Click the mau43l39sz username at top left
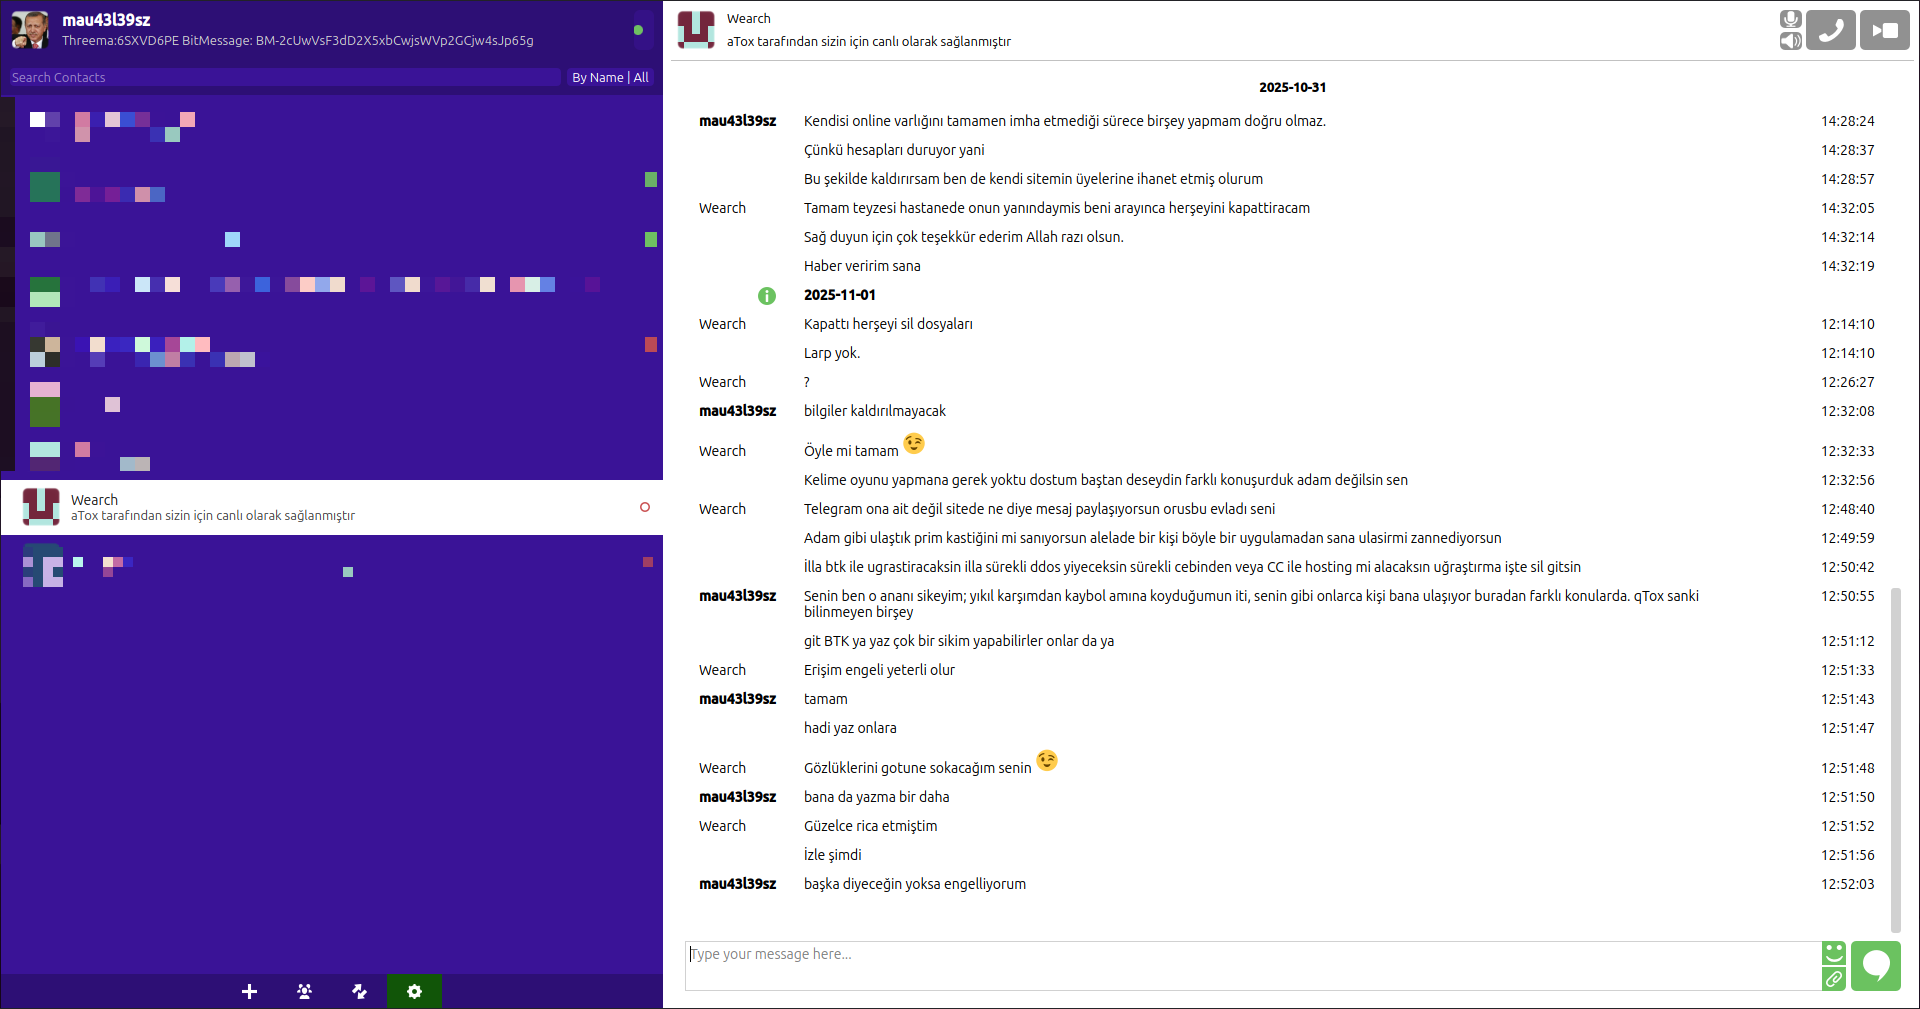This screenshot has height=1009, width=1920. point(106,20)
